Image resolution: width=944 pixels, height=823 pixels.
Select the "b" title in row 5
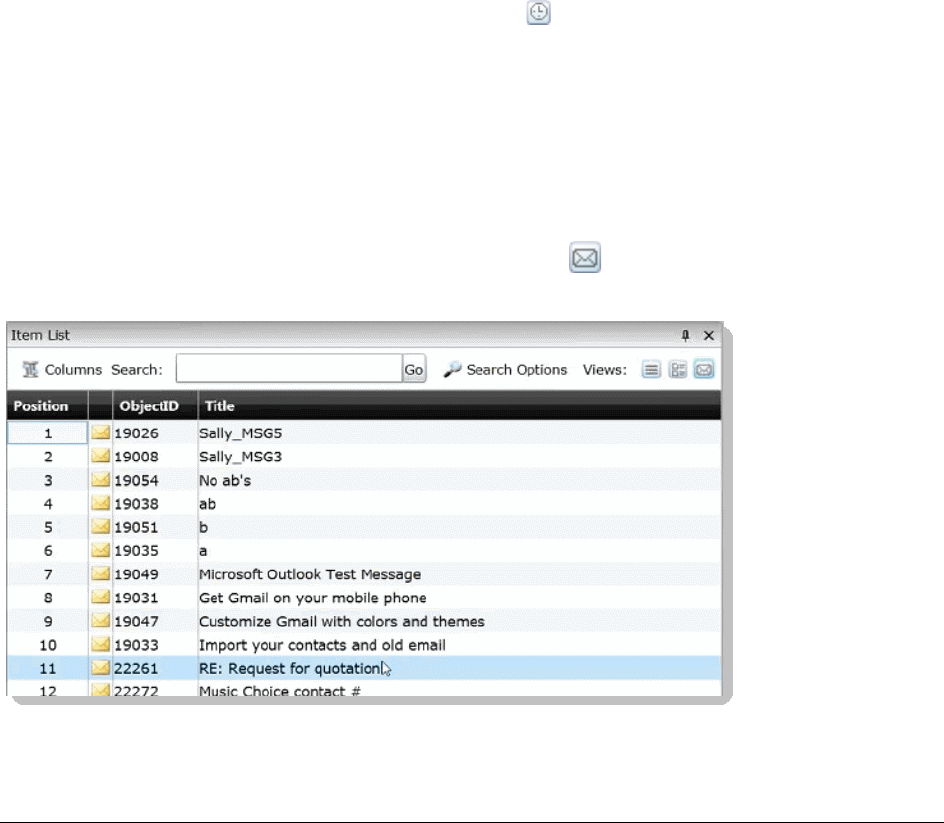(203, 527)
